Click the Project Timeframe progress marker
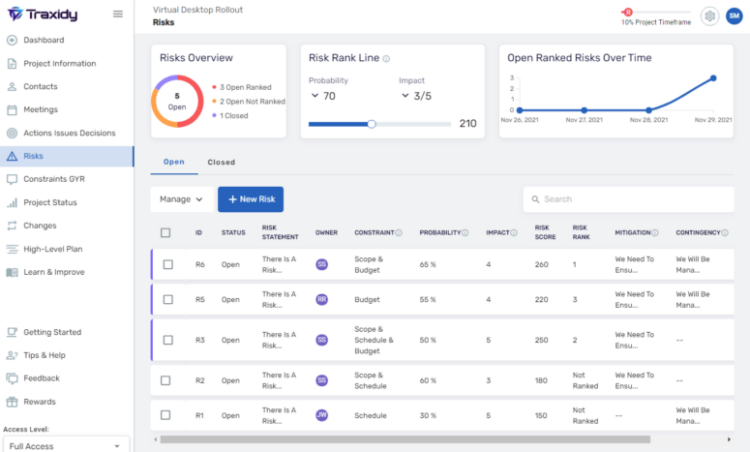The height and width of the screenshot is (452, 750). pos(628,12)
